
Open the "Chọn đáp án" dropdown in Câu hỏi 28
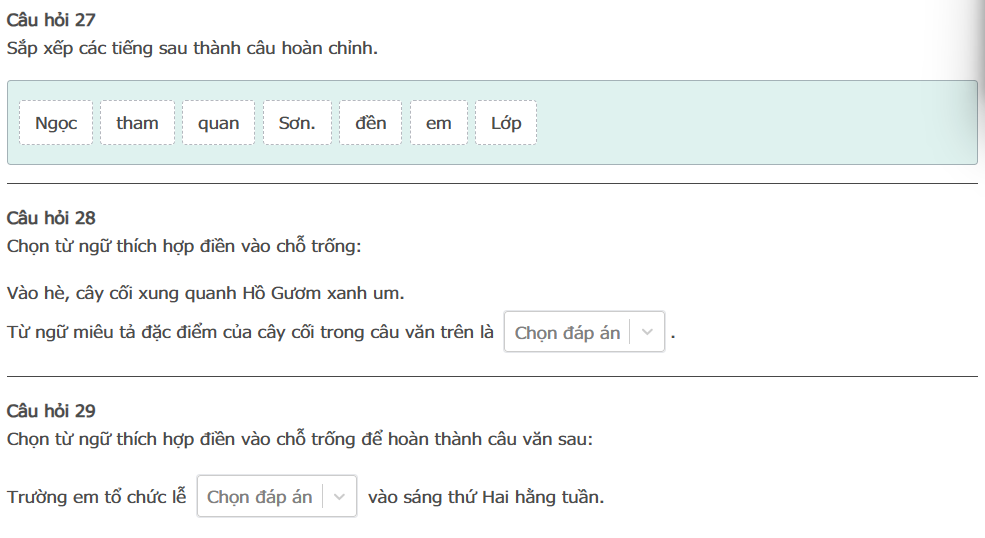(567, 333)
